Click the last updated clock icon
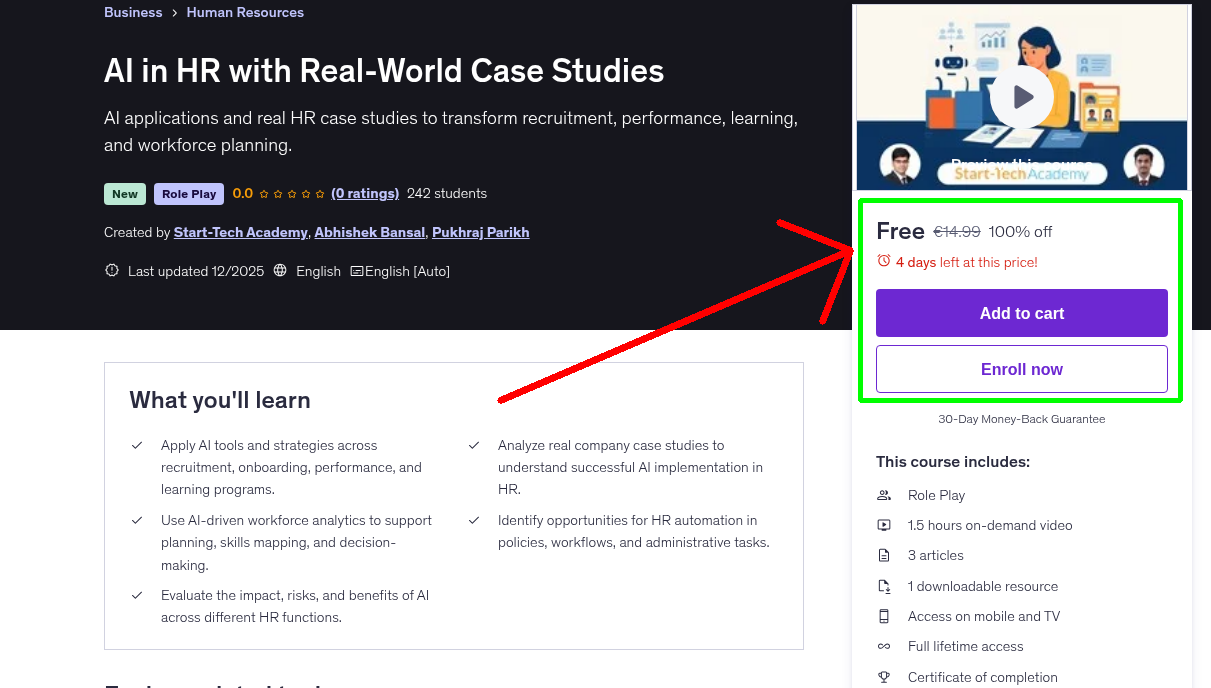 tap(111, 270)
